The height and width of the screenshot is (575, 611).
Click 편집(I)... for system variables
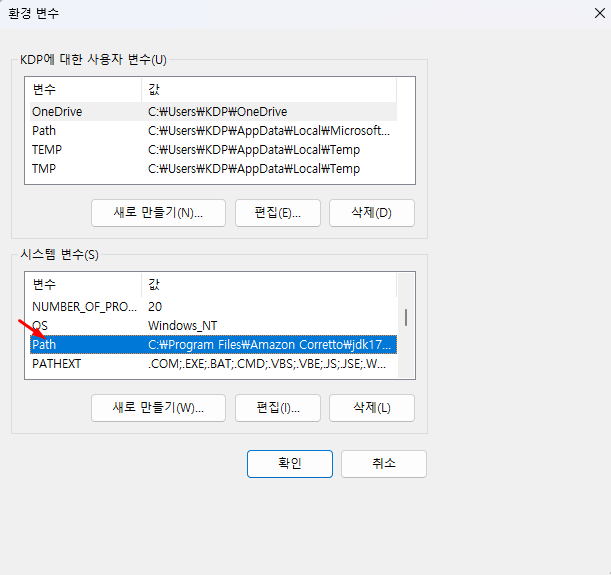[278, 408]
